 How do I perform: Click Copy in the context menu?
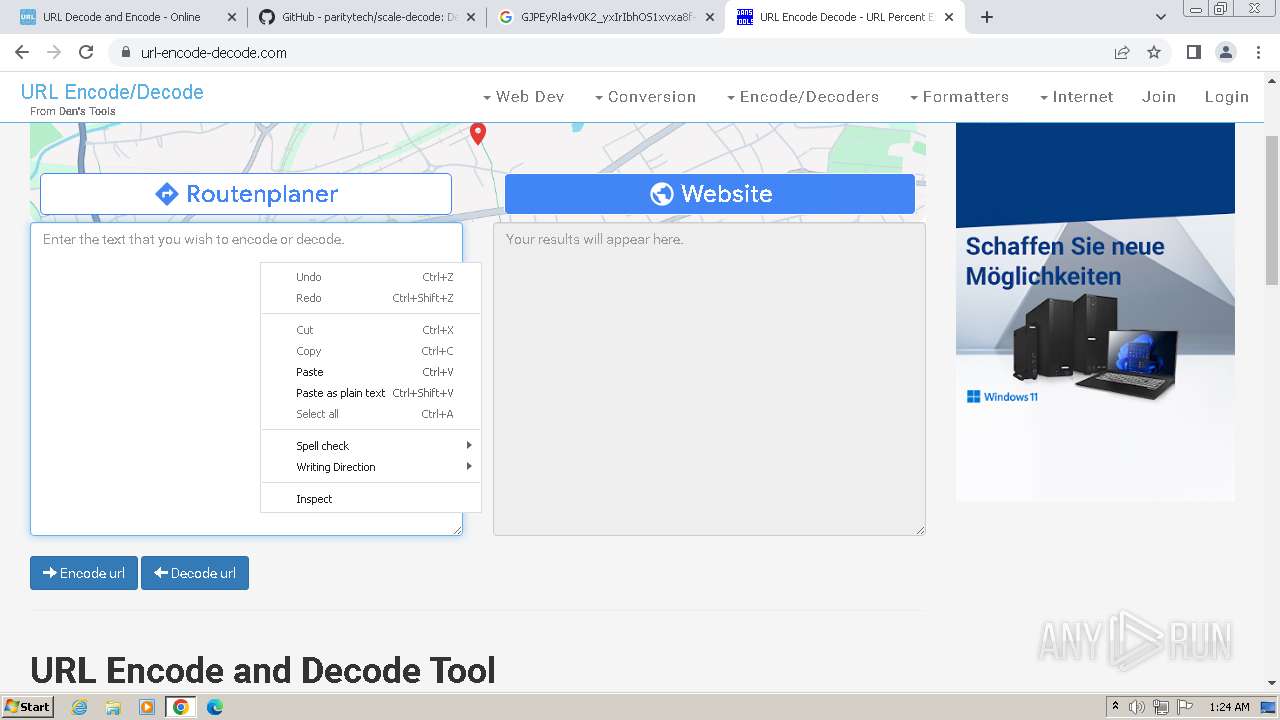[371, 351]
